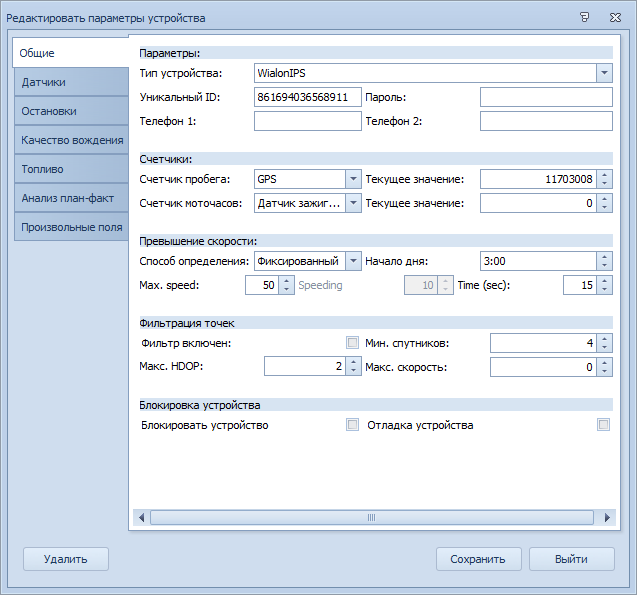Screen dimensions: 637x595
Task: Click the pin icon in title bar
Action: click(x=584, y=17)
